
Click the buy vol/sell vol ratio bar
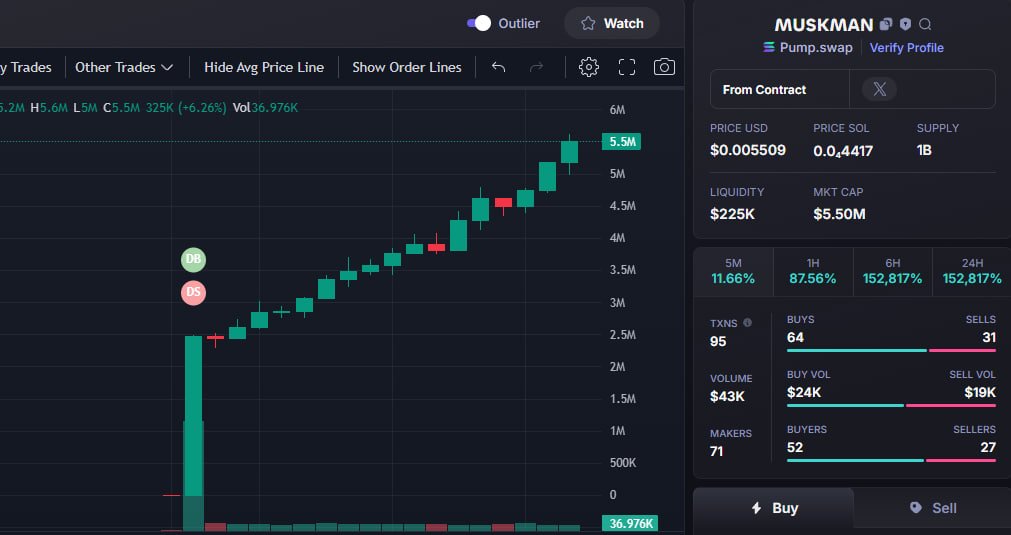(x=891, y=405)
